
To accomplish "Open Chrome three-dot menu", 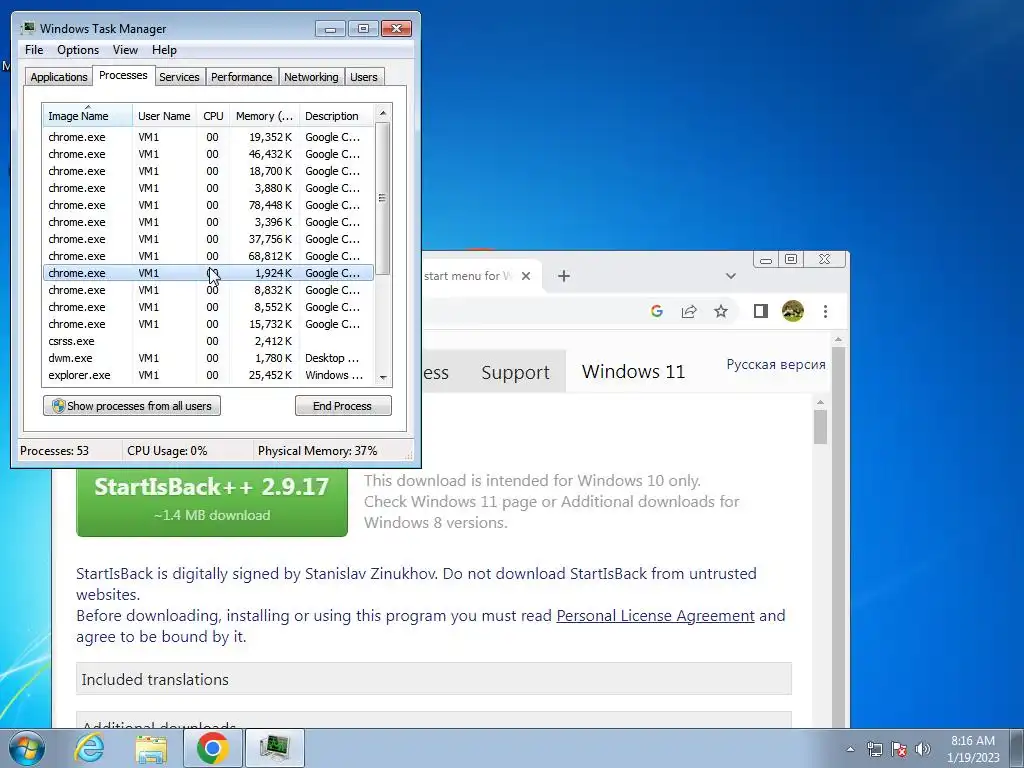I will pyautogui.click(x=825, y=312).
